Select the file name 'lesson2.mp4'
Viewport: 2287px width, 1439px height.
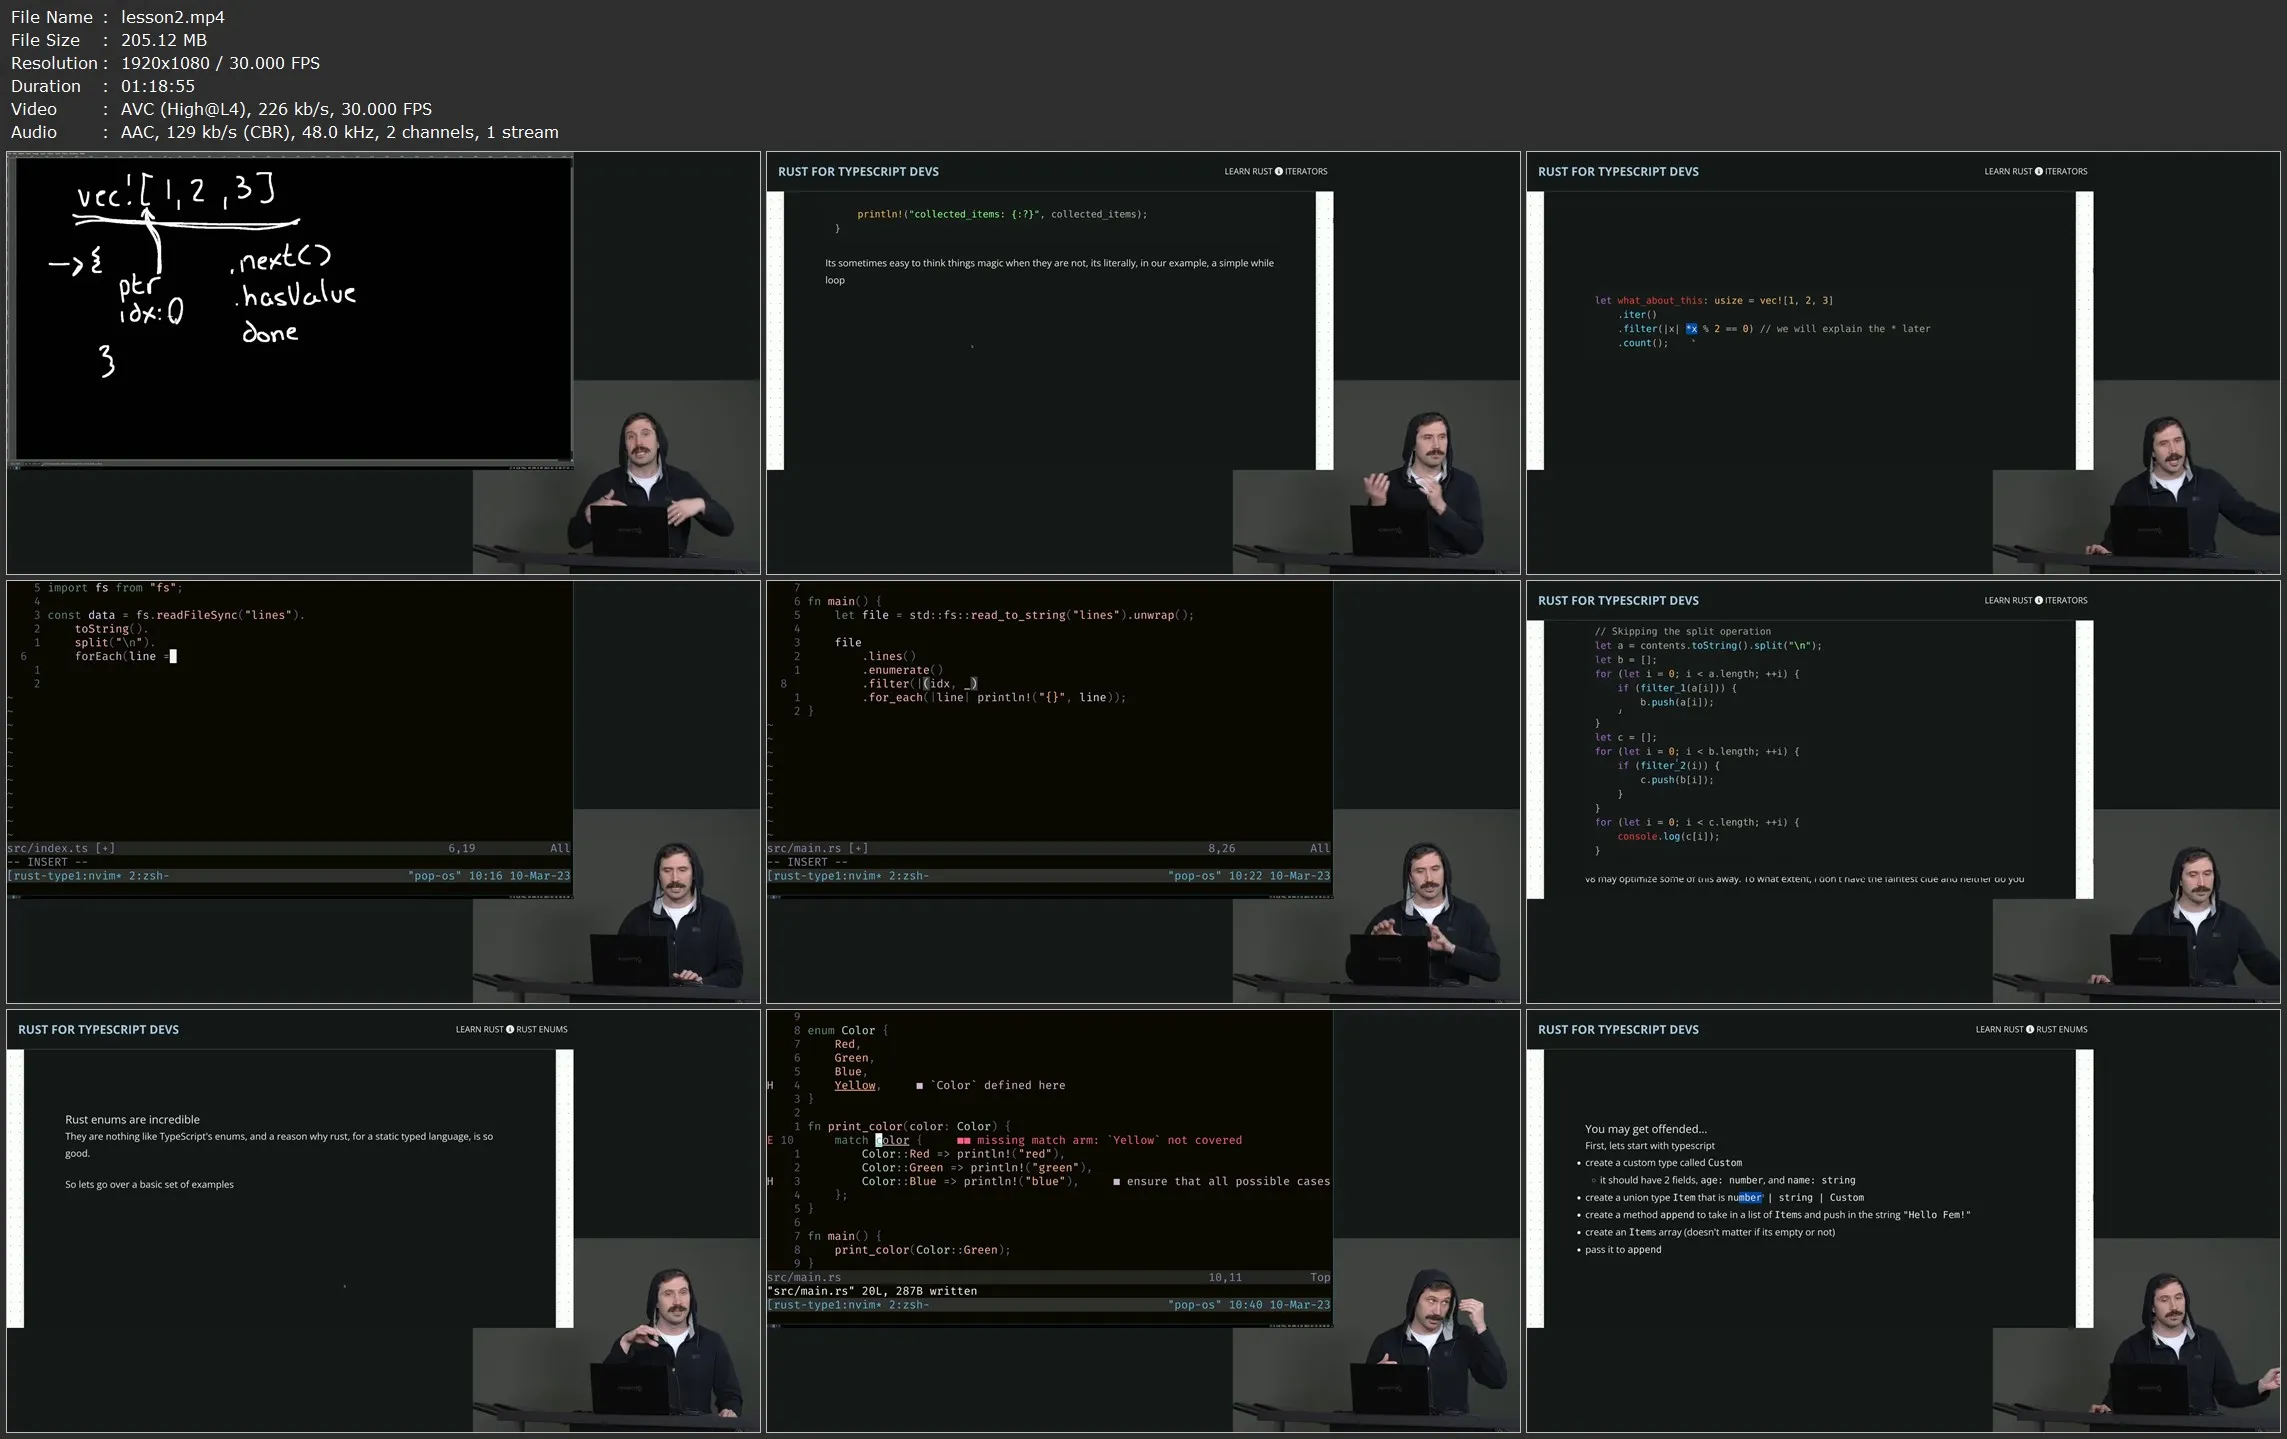coord(172,17)
